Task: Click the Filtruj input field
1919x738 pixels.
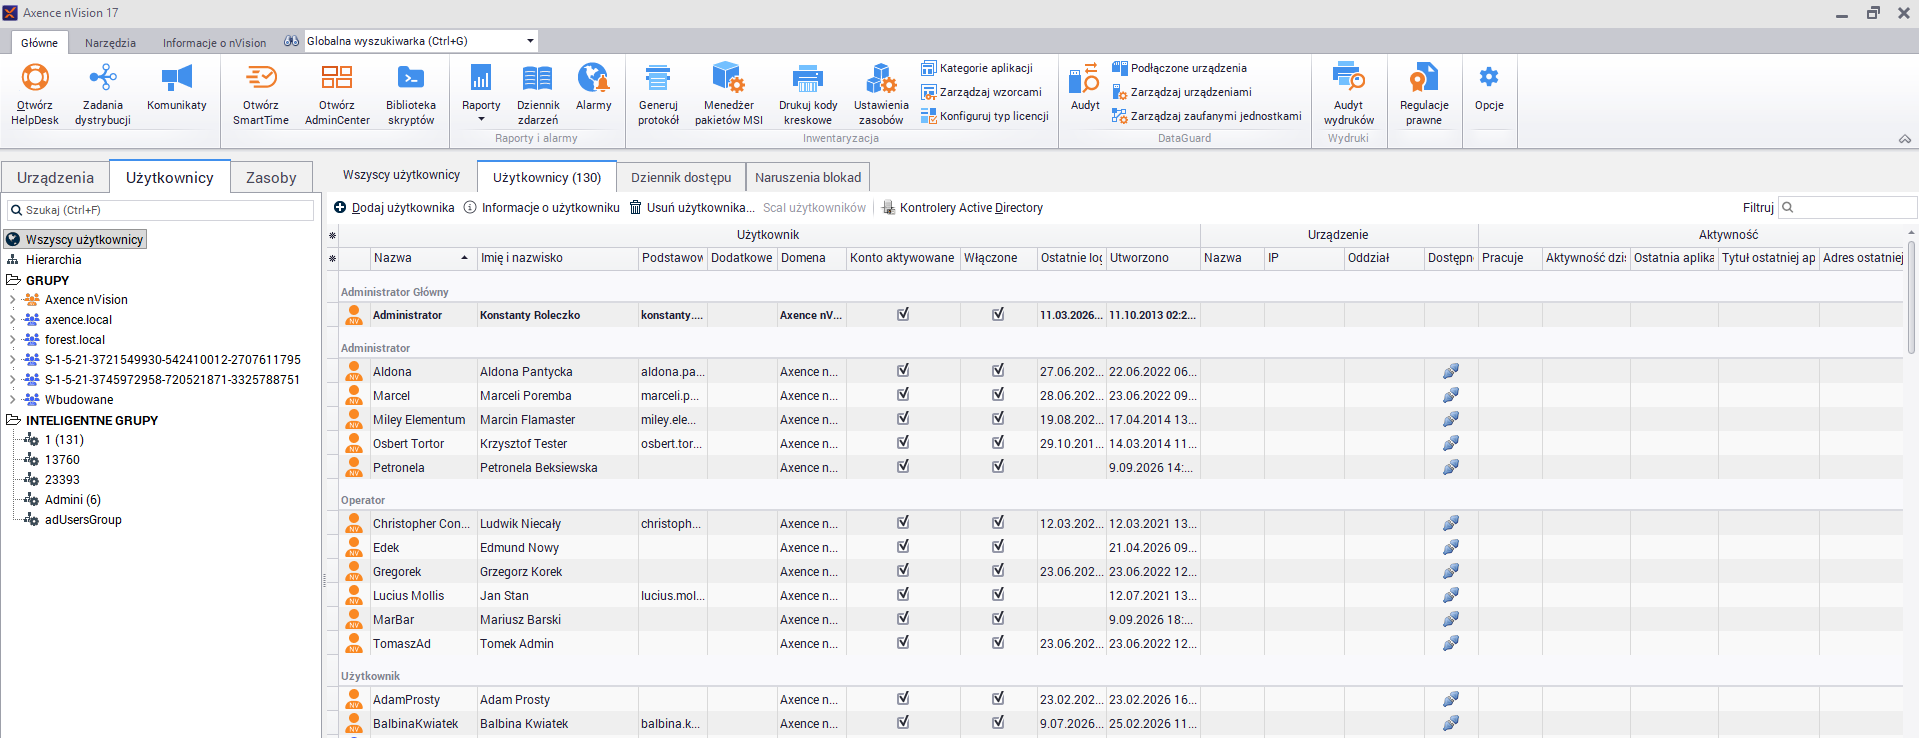Action: [1848, 207]
